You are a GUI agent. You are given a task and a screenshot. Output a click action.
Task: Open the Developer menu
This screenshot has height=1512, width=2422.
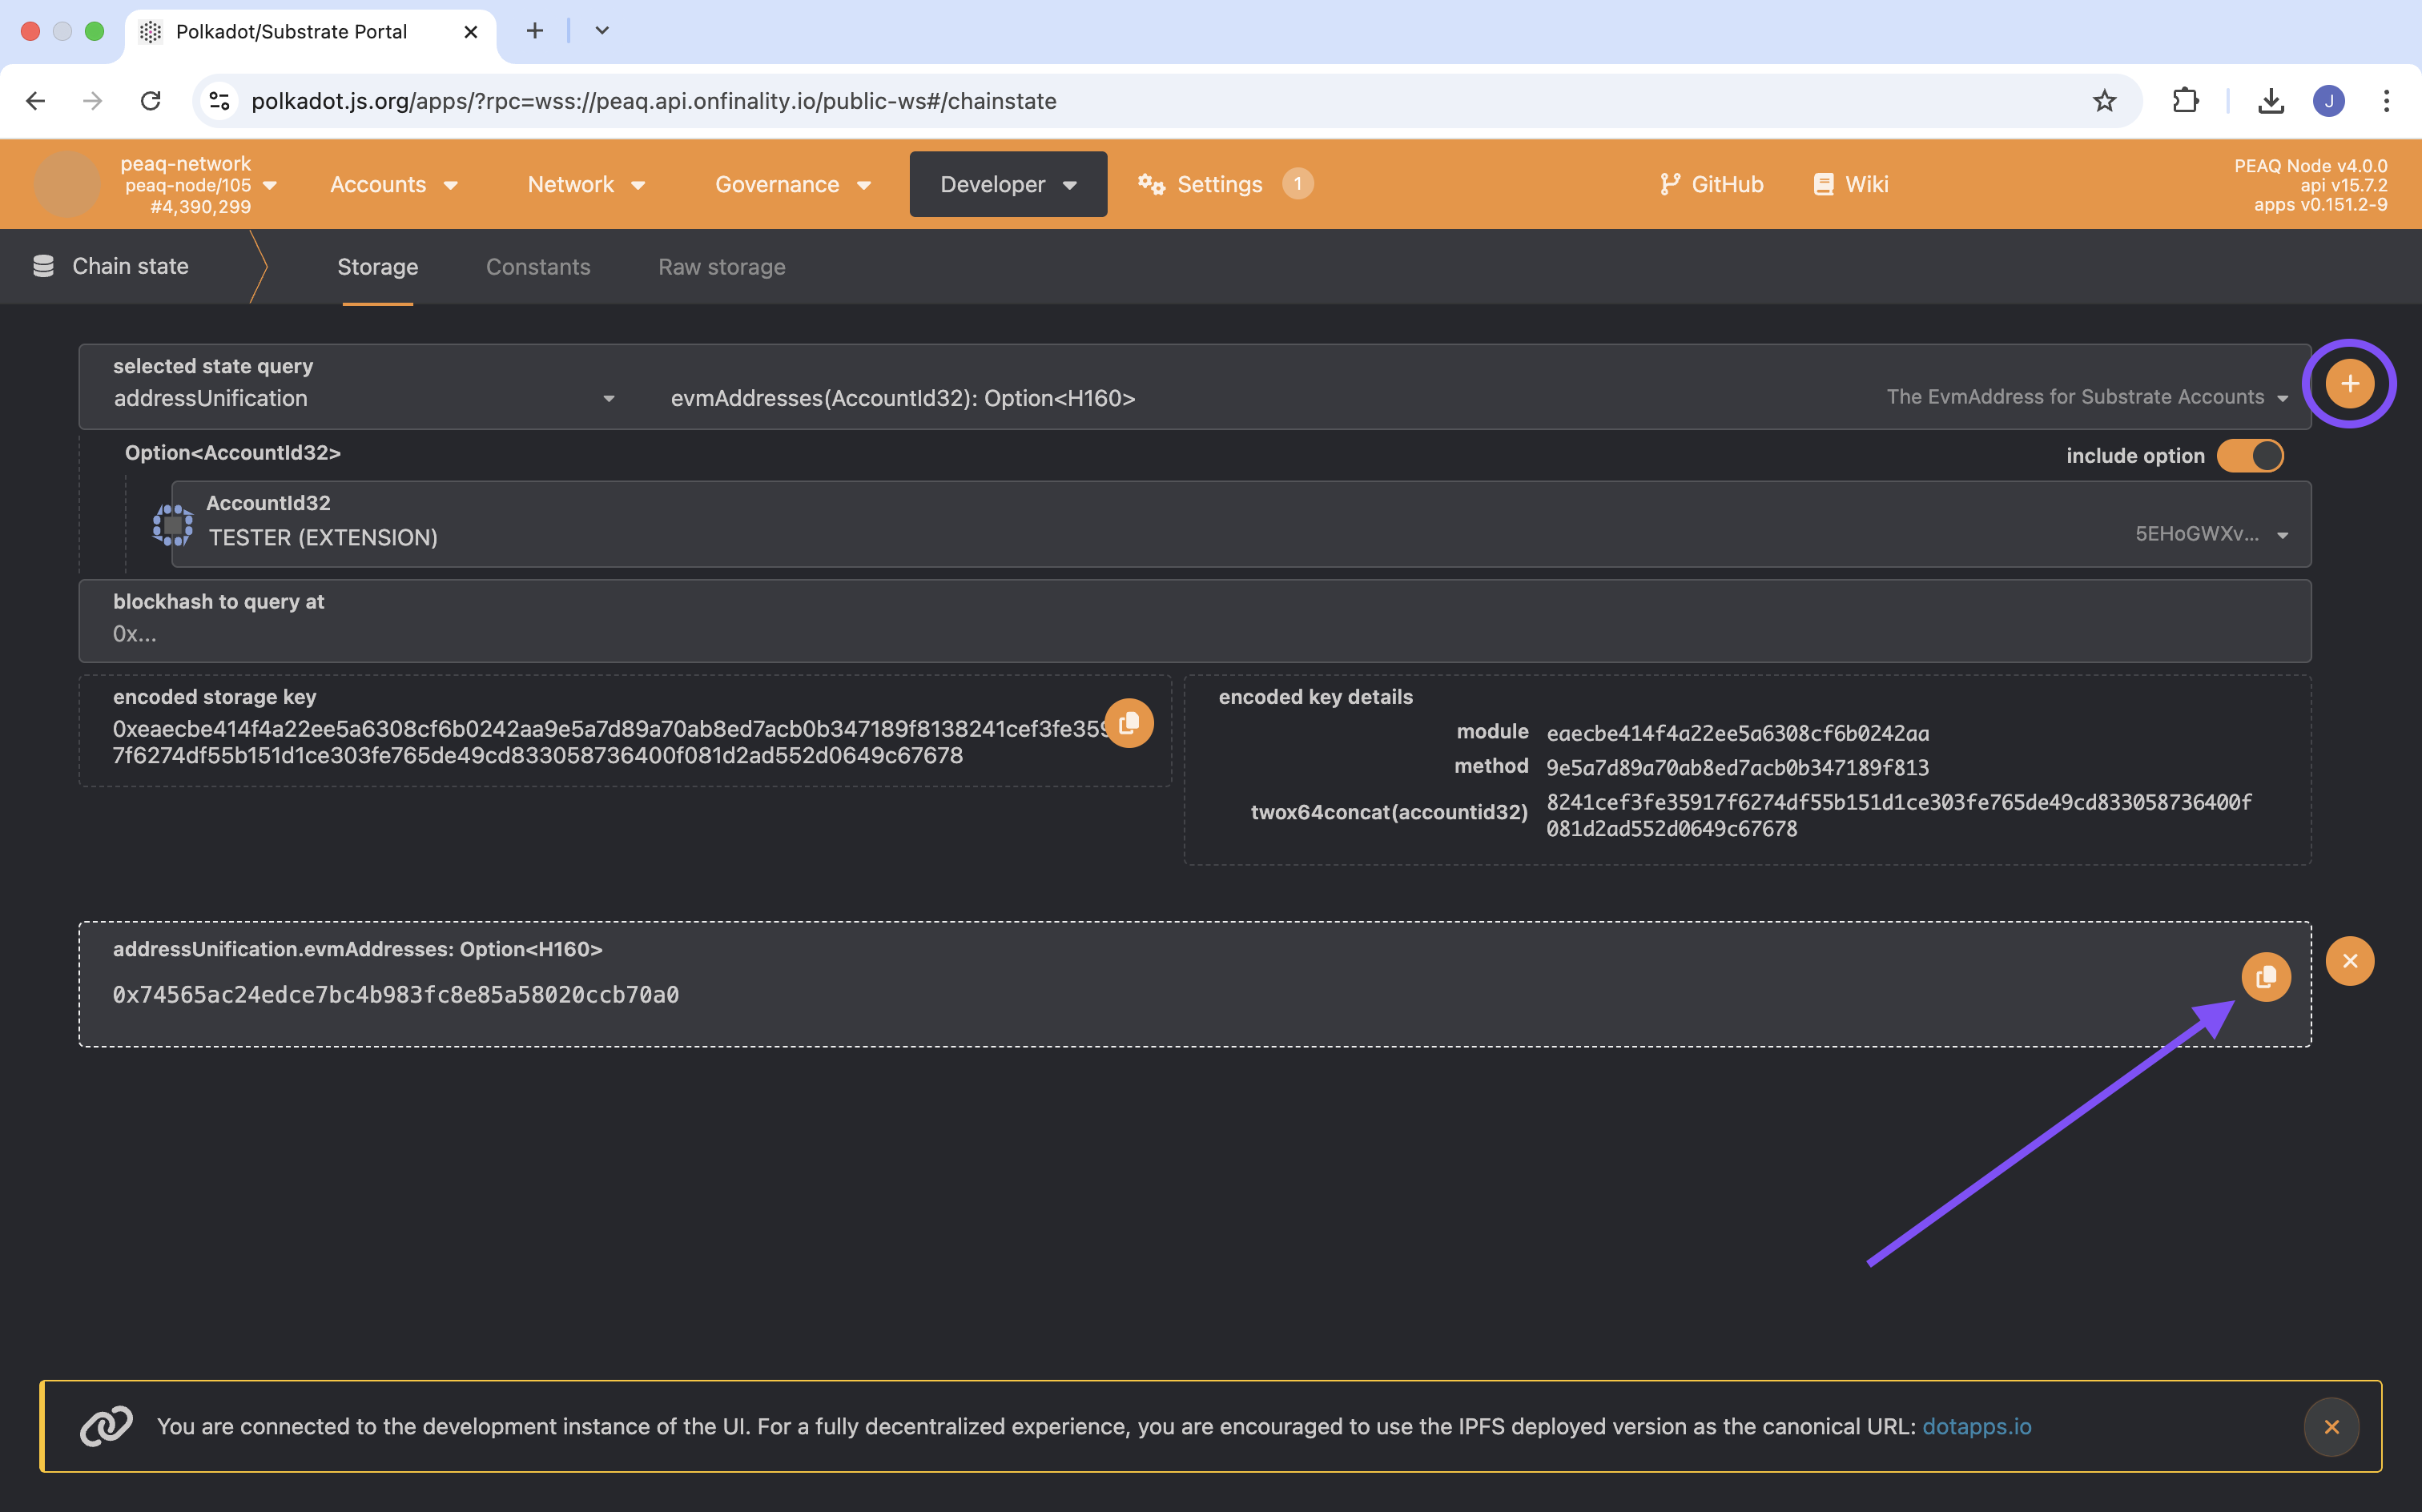pyautogui.click(x=1007, y=184)
